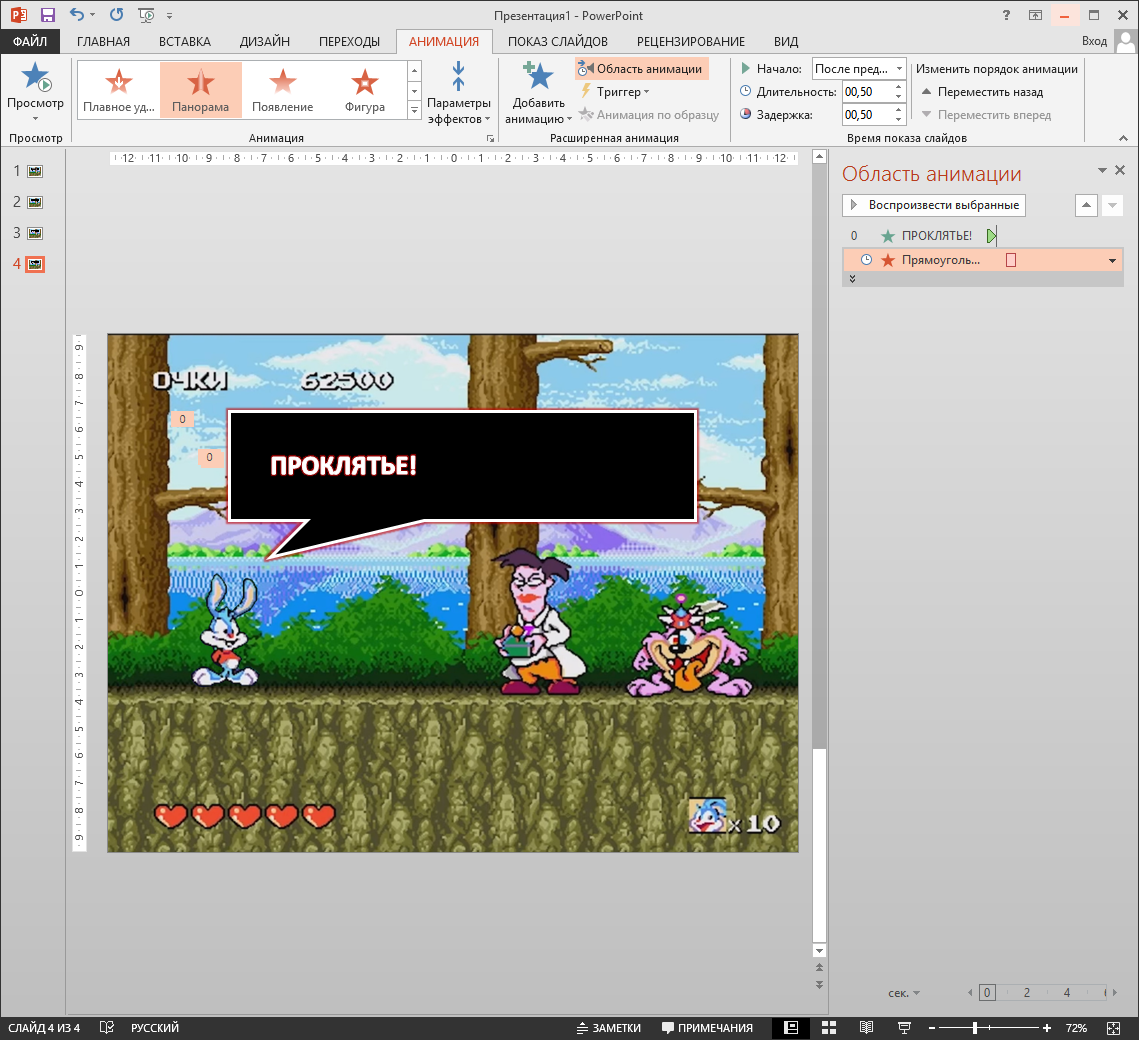The image size is (1139, 1040).
Task: Go to previous slide double-arrow button
Action: (x=819, y=967)
